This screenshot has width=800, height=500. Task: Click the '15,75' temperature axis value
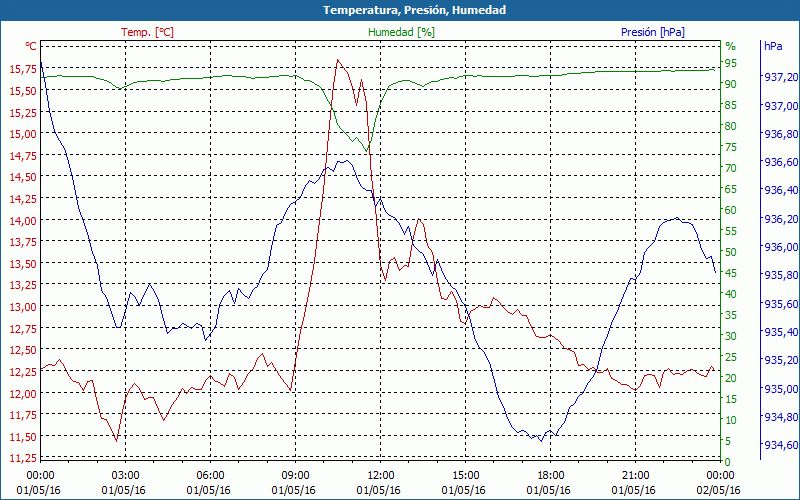point(23,69)
